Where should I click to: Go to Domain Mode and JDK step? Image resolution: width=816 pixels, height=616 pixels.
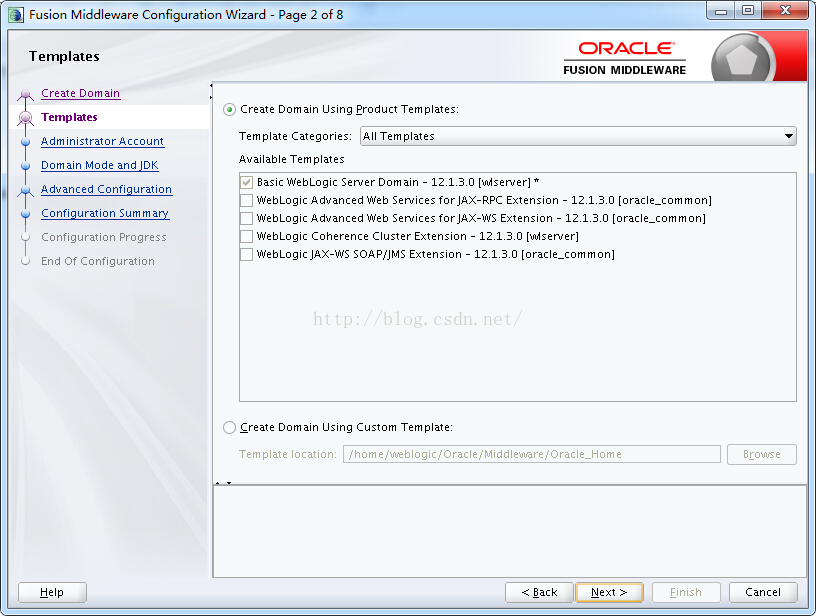pos(100,165)
